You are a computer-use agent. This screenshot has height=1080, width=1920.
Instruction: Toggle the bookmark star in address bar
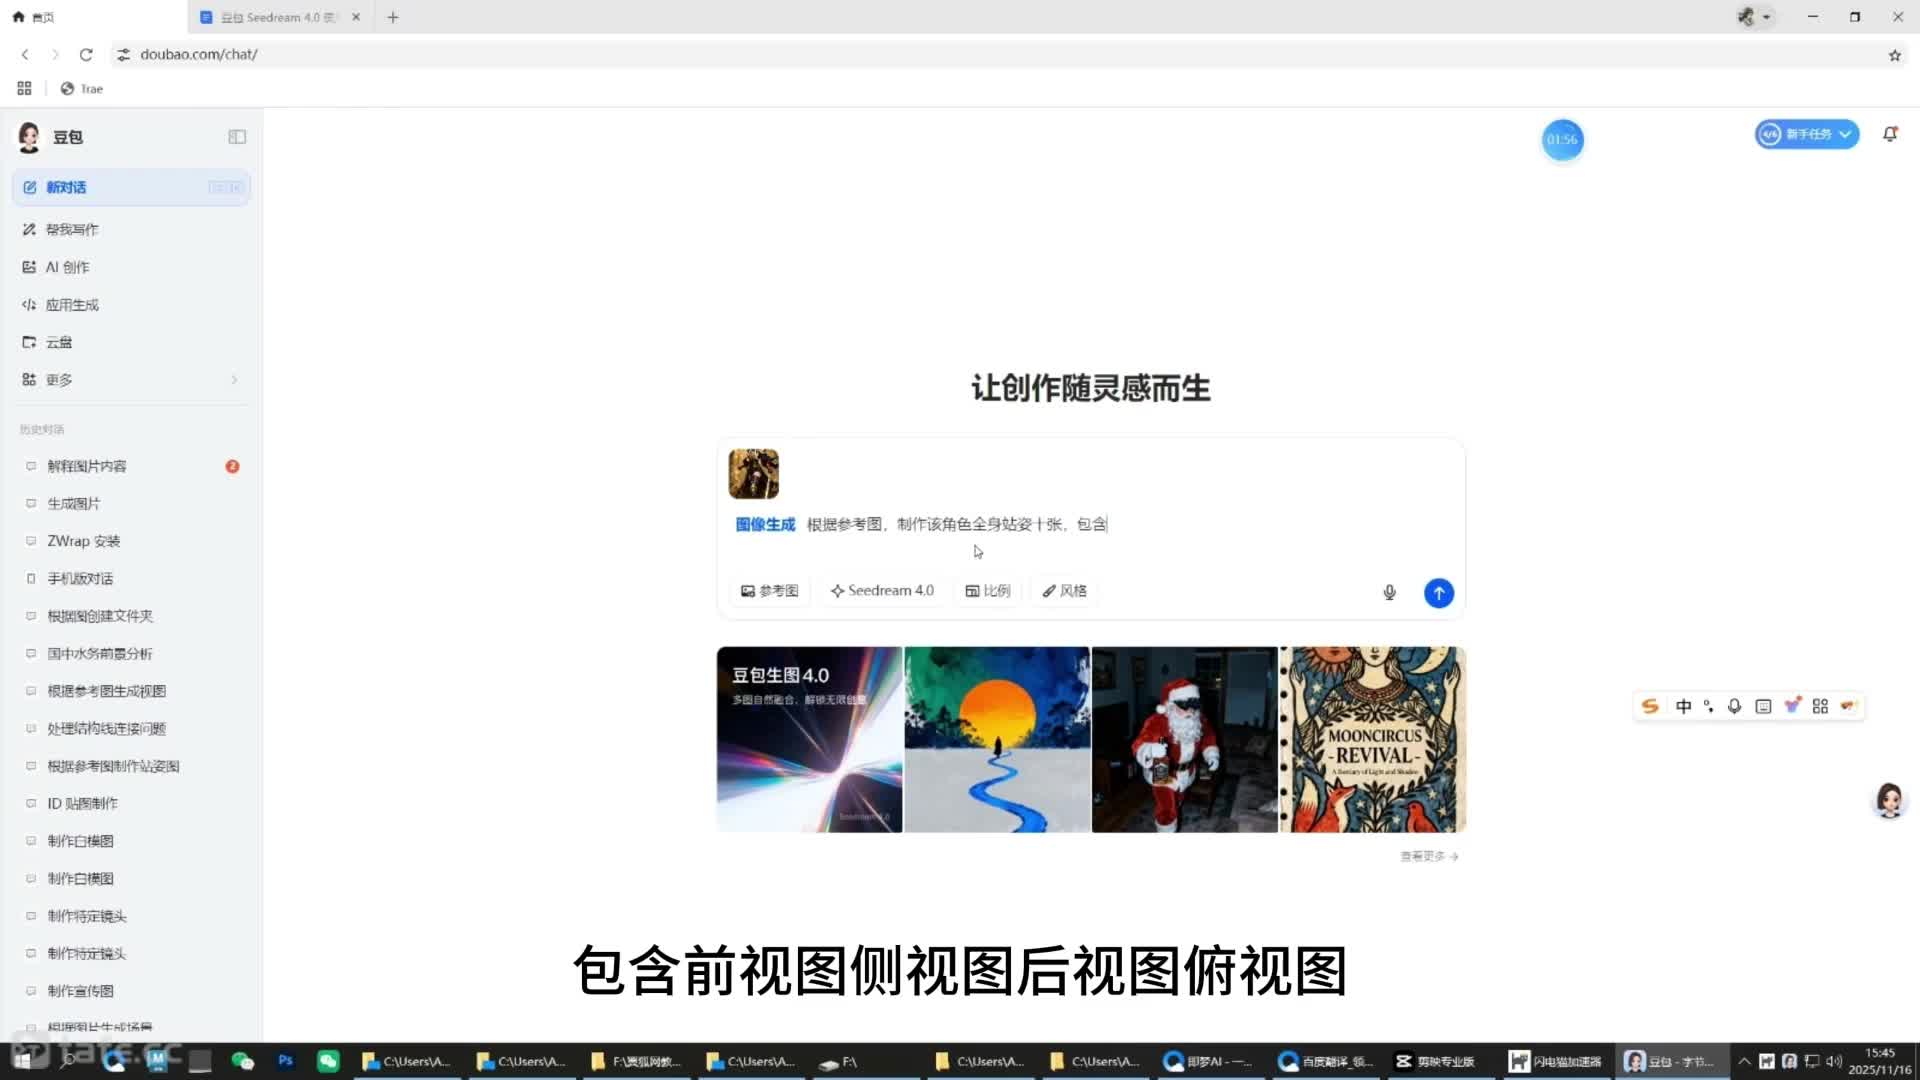point(1893,55)
